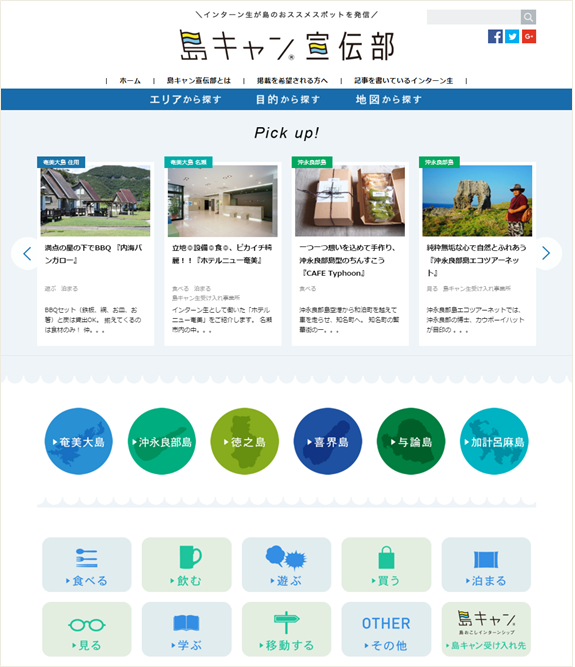Open 地図から探す in the blue bar
575x667 pixels.
click(x=389, y=100)
